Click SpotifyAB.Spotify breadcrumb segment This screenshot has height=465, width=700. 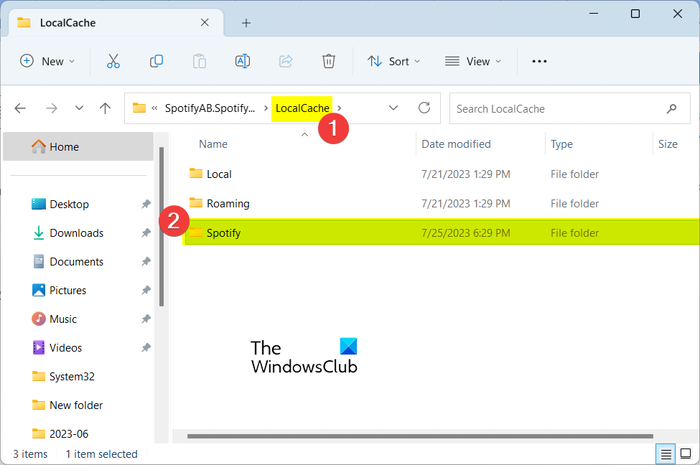pyautogui.click(x=210, y=108)
